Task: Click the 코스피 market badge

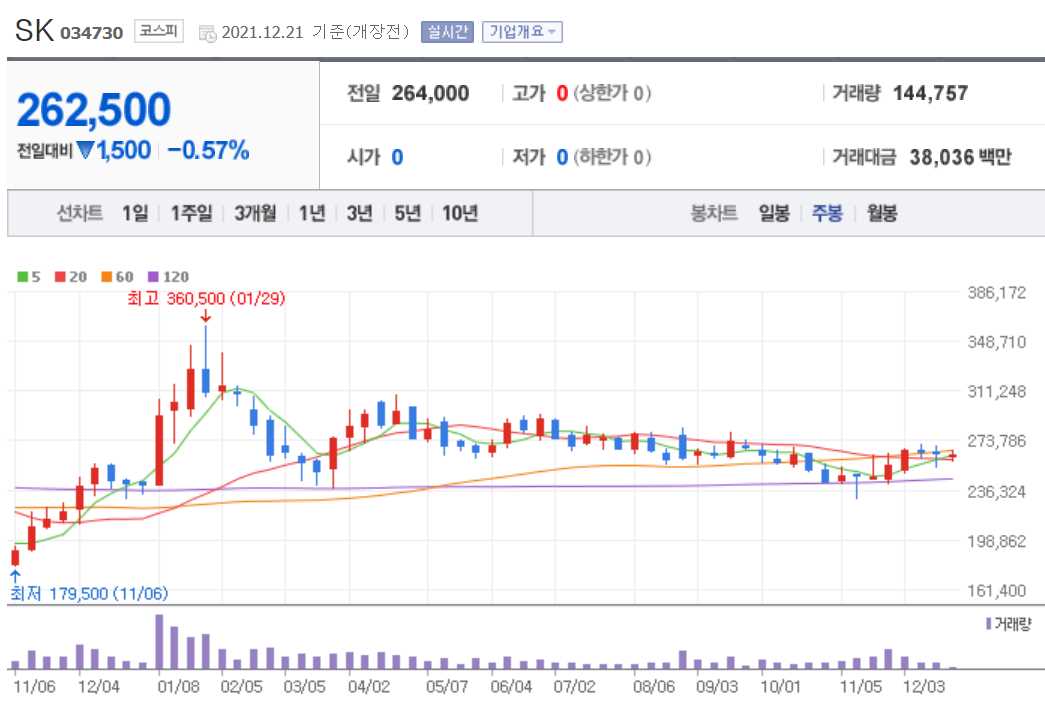Action: coord(158,30)
